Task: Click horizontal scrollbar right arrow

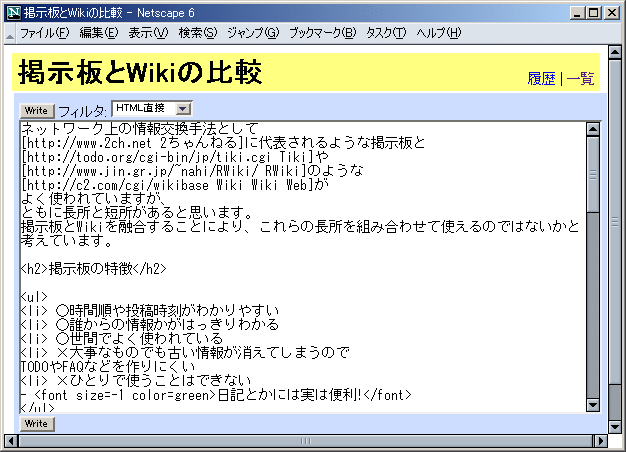Action: coord(600,441)
